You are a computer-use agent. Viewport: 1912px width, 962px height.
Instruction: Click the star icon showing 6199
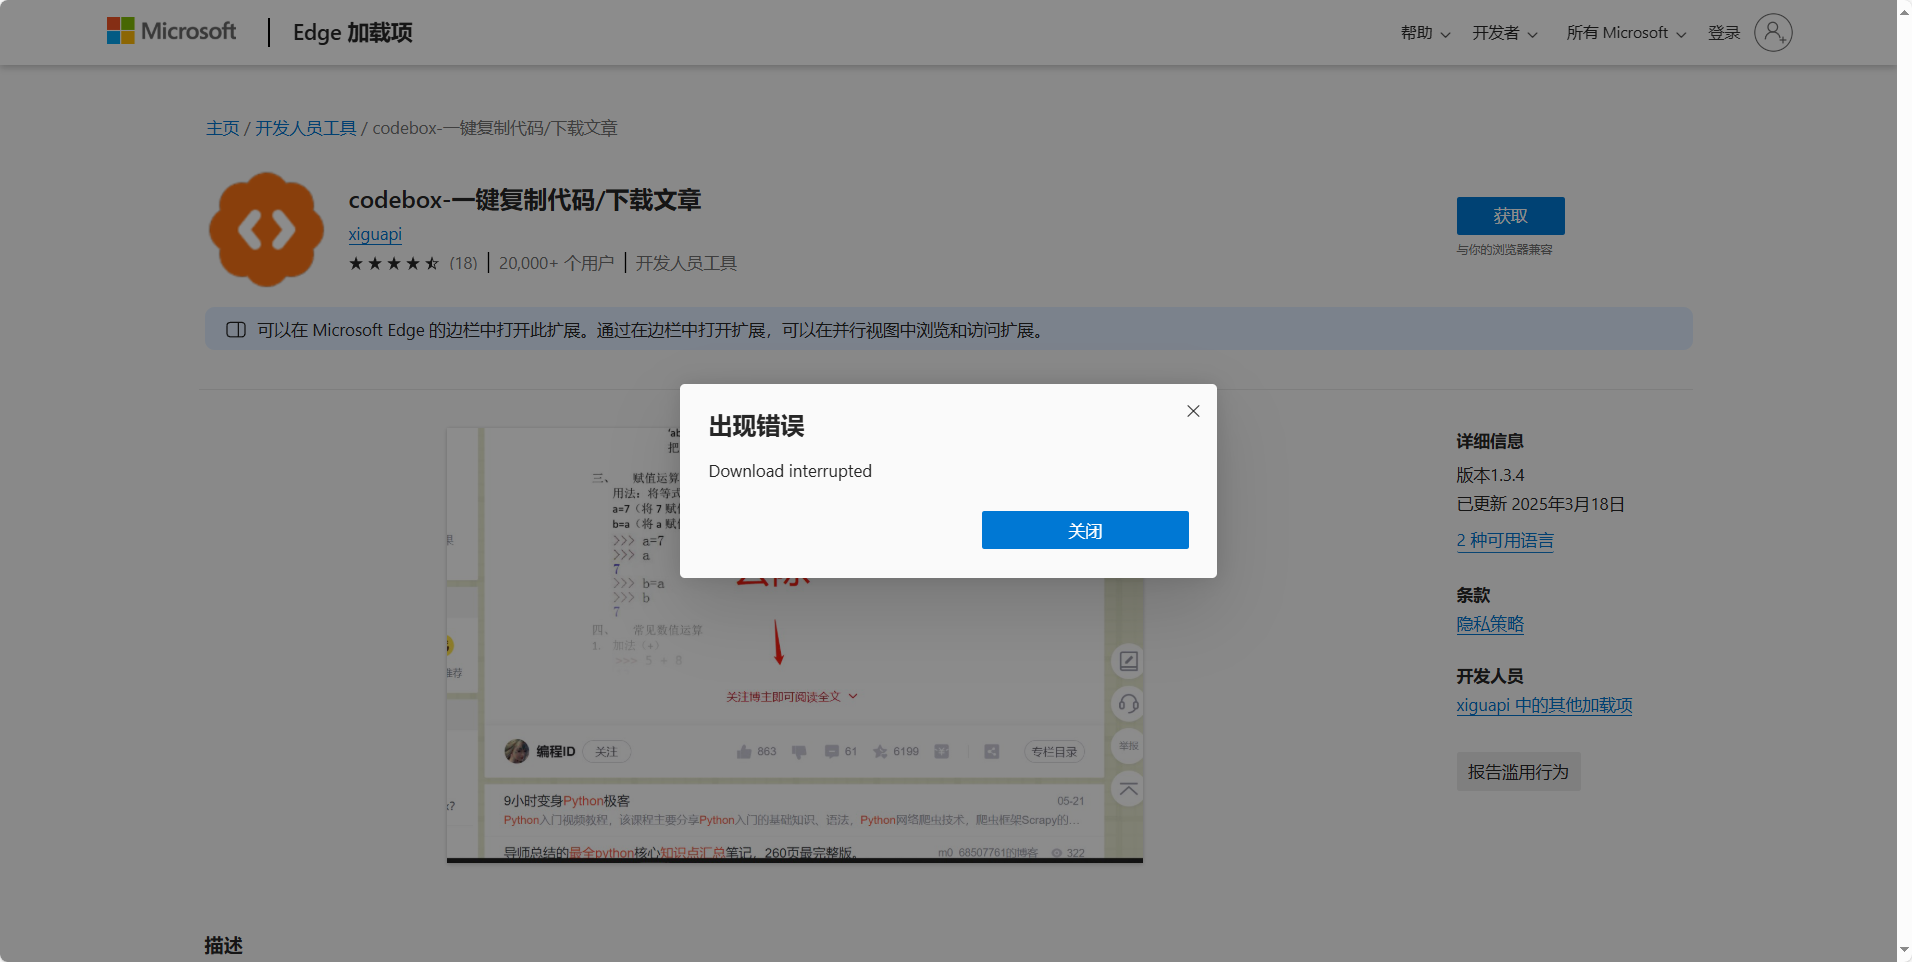click(x=880, y=751)
